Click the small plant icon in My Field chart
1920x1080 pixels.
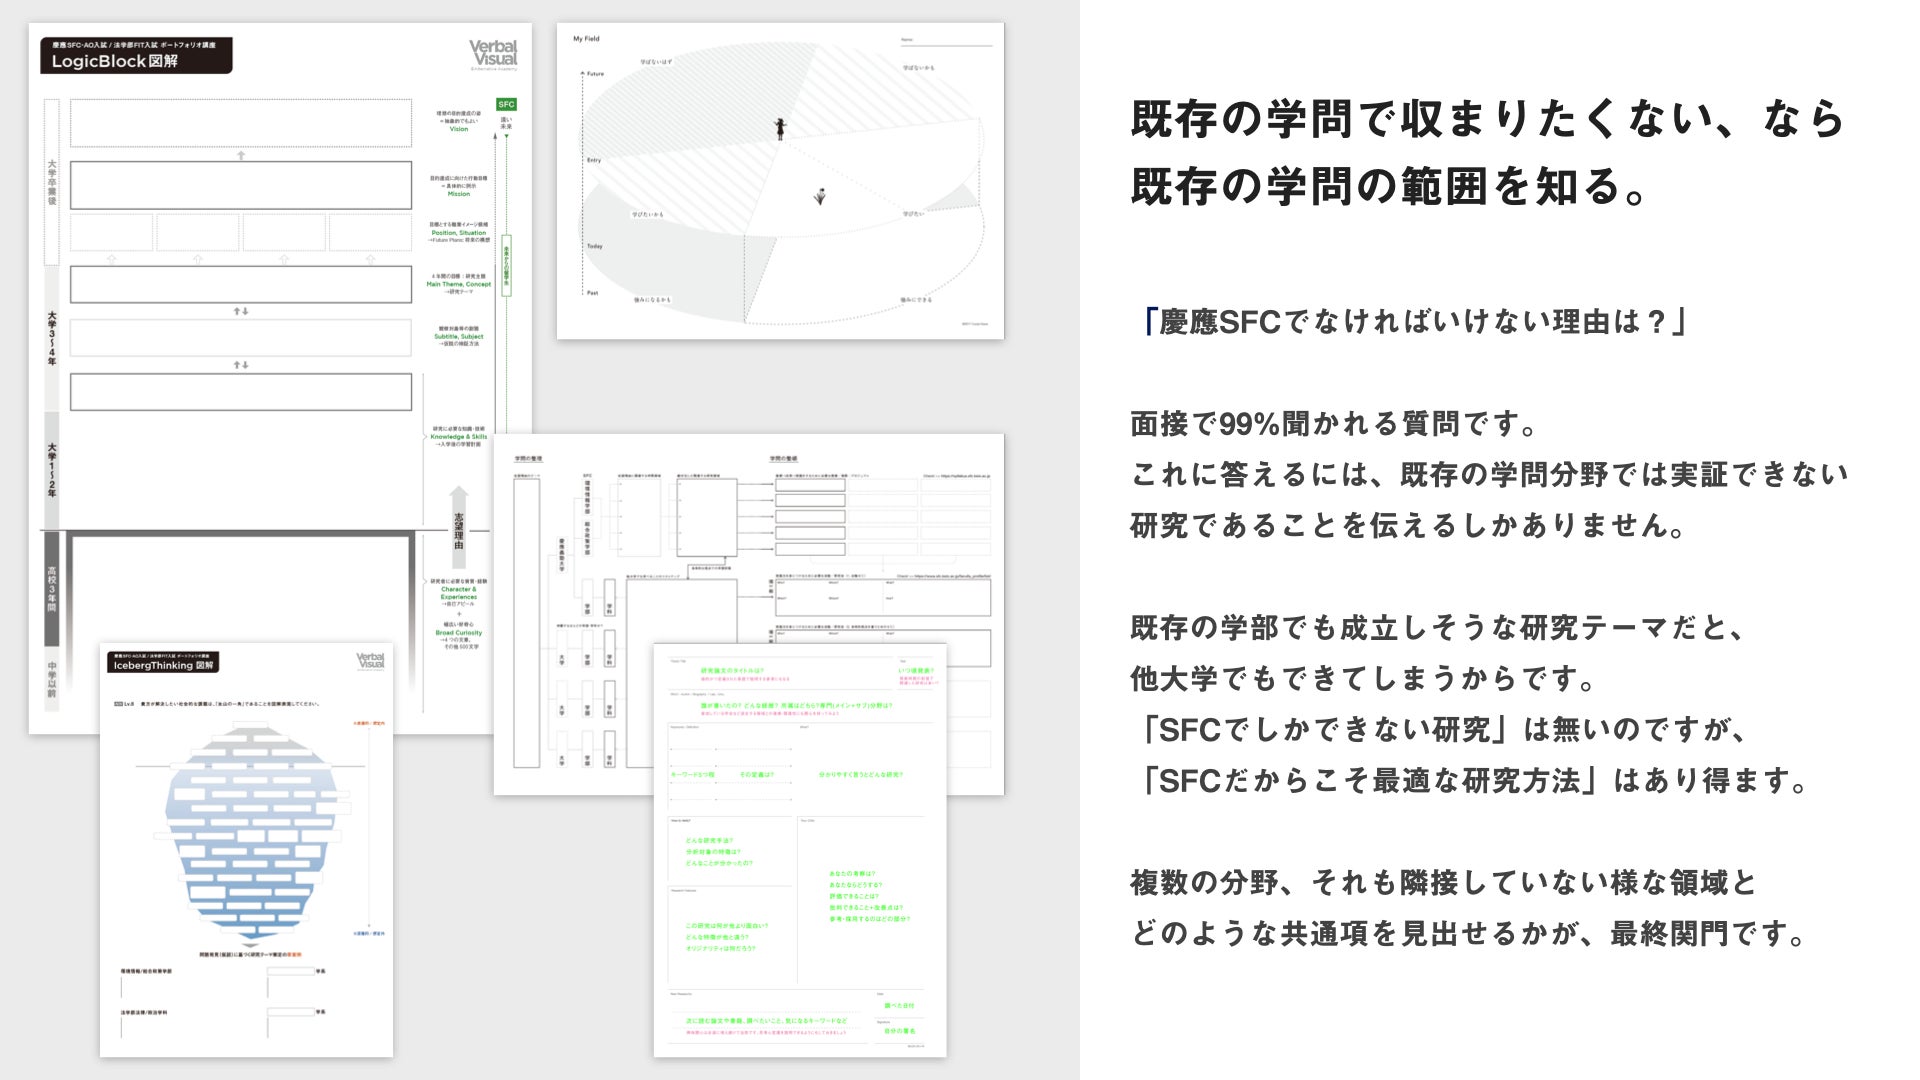(820, 197)
